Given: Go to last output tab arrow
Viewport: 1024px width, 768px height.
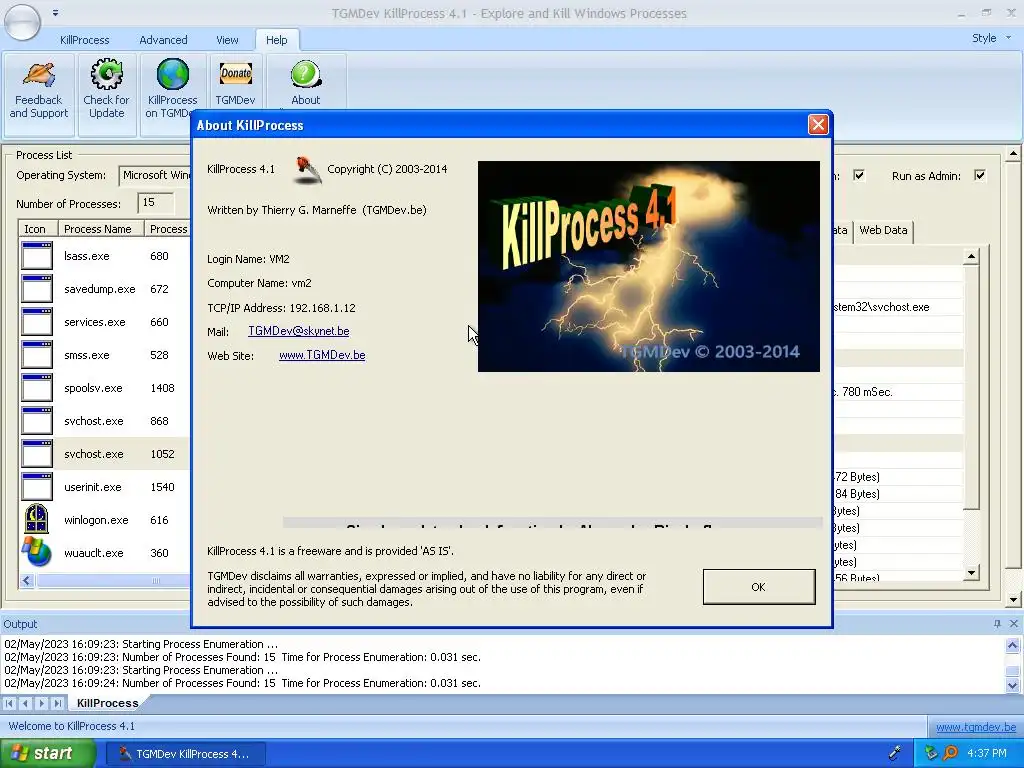Looking at the screenshot, I should 58,703.
